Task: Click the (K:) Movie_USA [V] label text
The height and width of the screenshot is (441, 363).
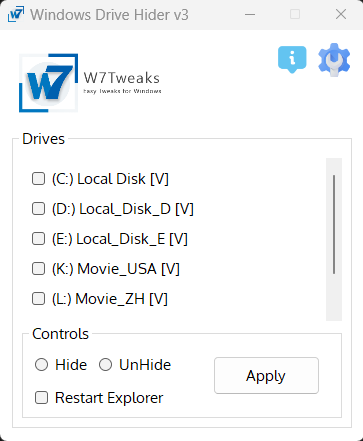Action: coord(116,269)
